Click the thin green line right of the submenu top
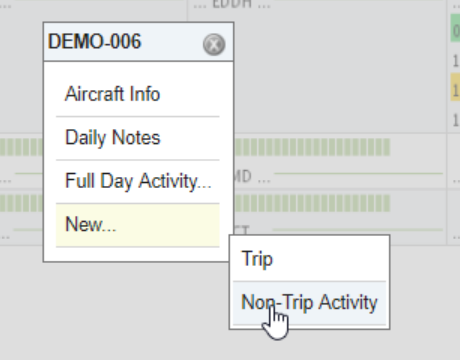This screenshot has width=460, height=360. pos(358,230)
